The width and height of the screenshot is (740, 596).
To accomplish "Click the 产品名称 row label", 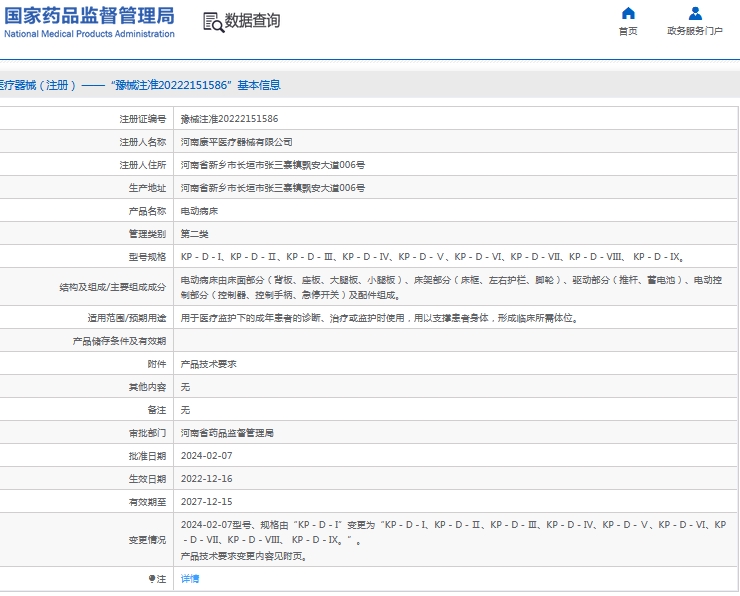I will [x=147, y=211].
